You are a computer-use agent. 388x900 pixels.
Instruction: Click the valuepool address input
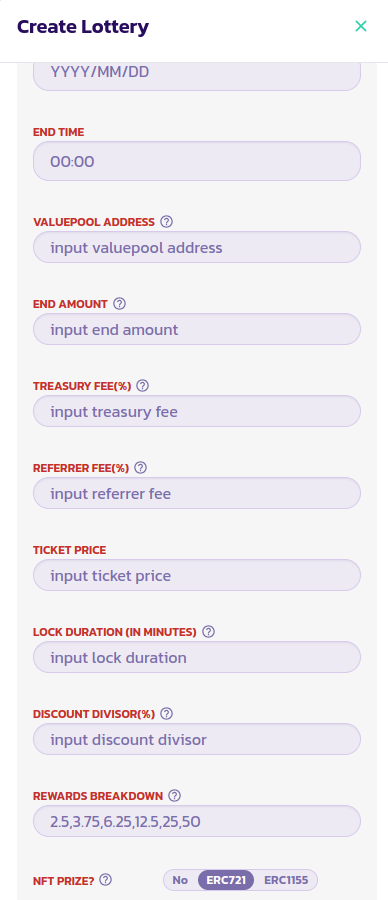coord(197,247)
